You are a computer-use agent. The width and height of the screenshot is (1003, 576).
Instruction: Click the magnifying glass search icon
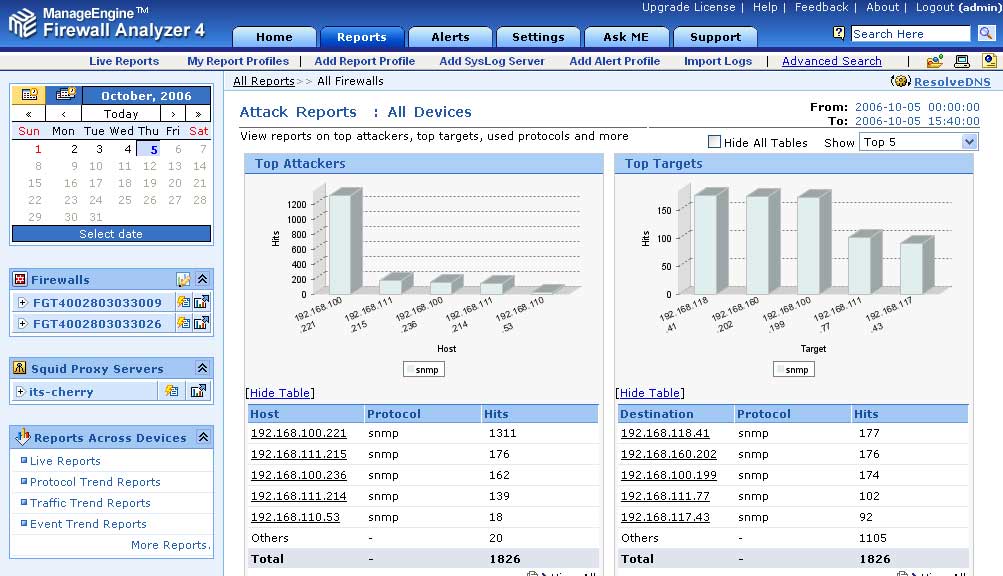click(986, 34)
